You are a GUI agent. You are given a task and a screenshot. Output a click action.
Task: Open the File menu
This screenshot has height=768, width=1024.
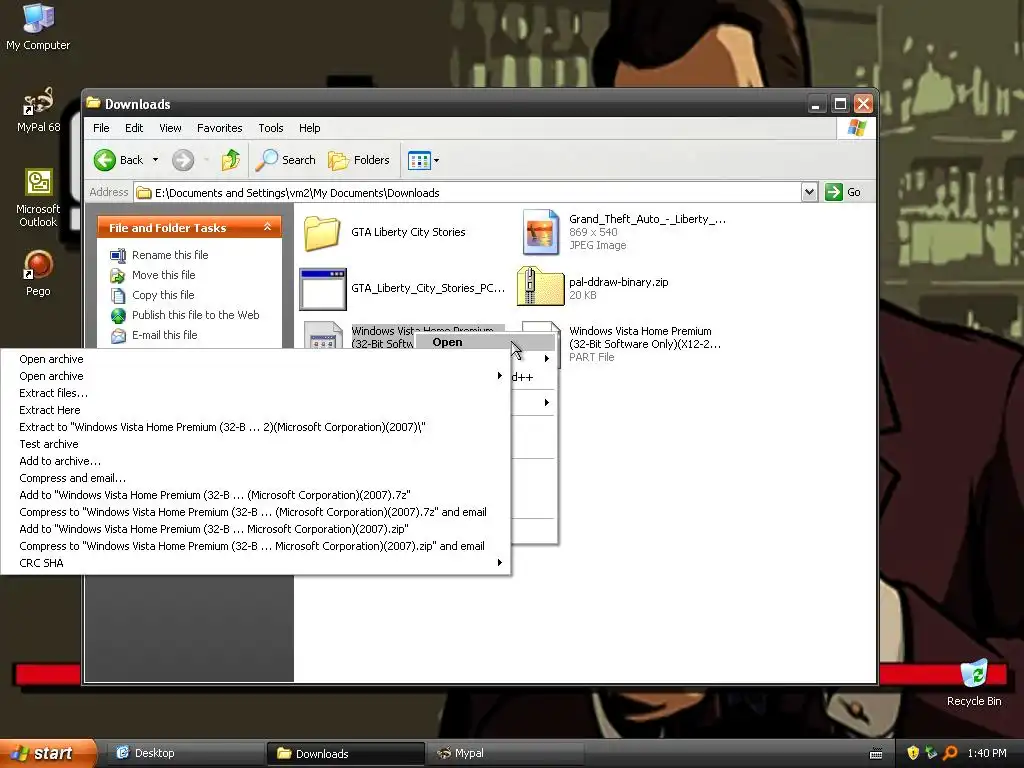(x=101, y=128)
